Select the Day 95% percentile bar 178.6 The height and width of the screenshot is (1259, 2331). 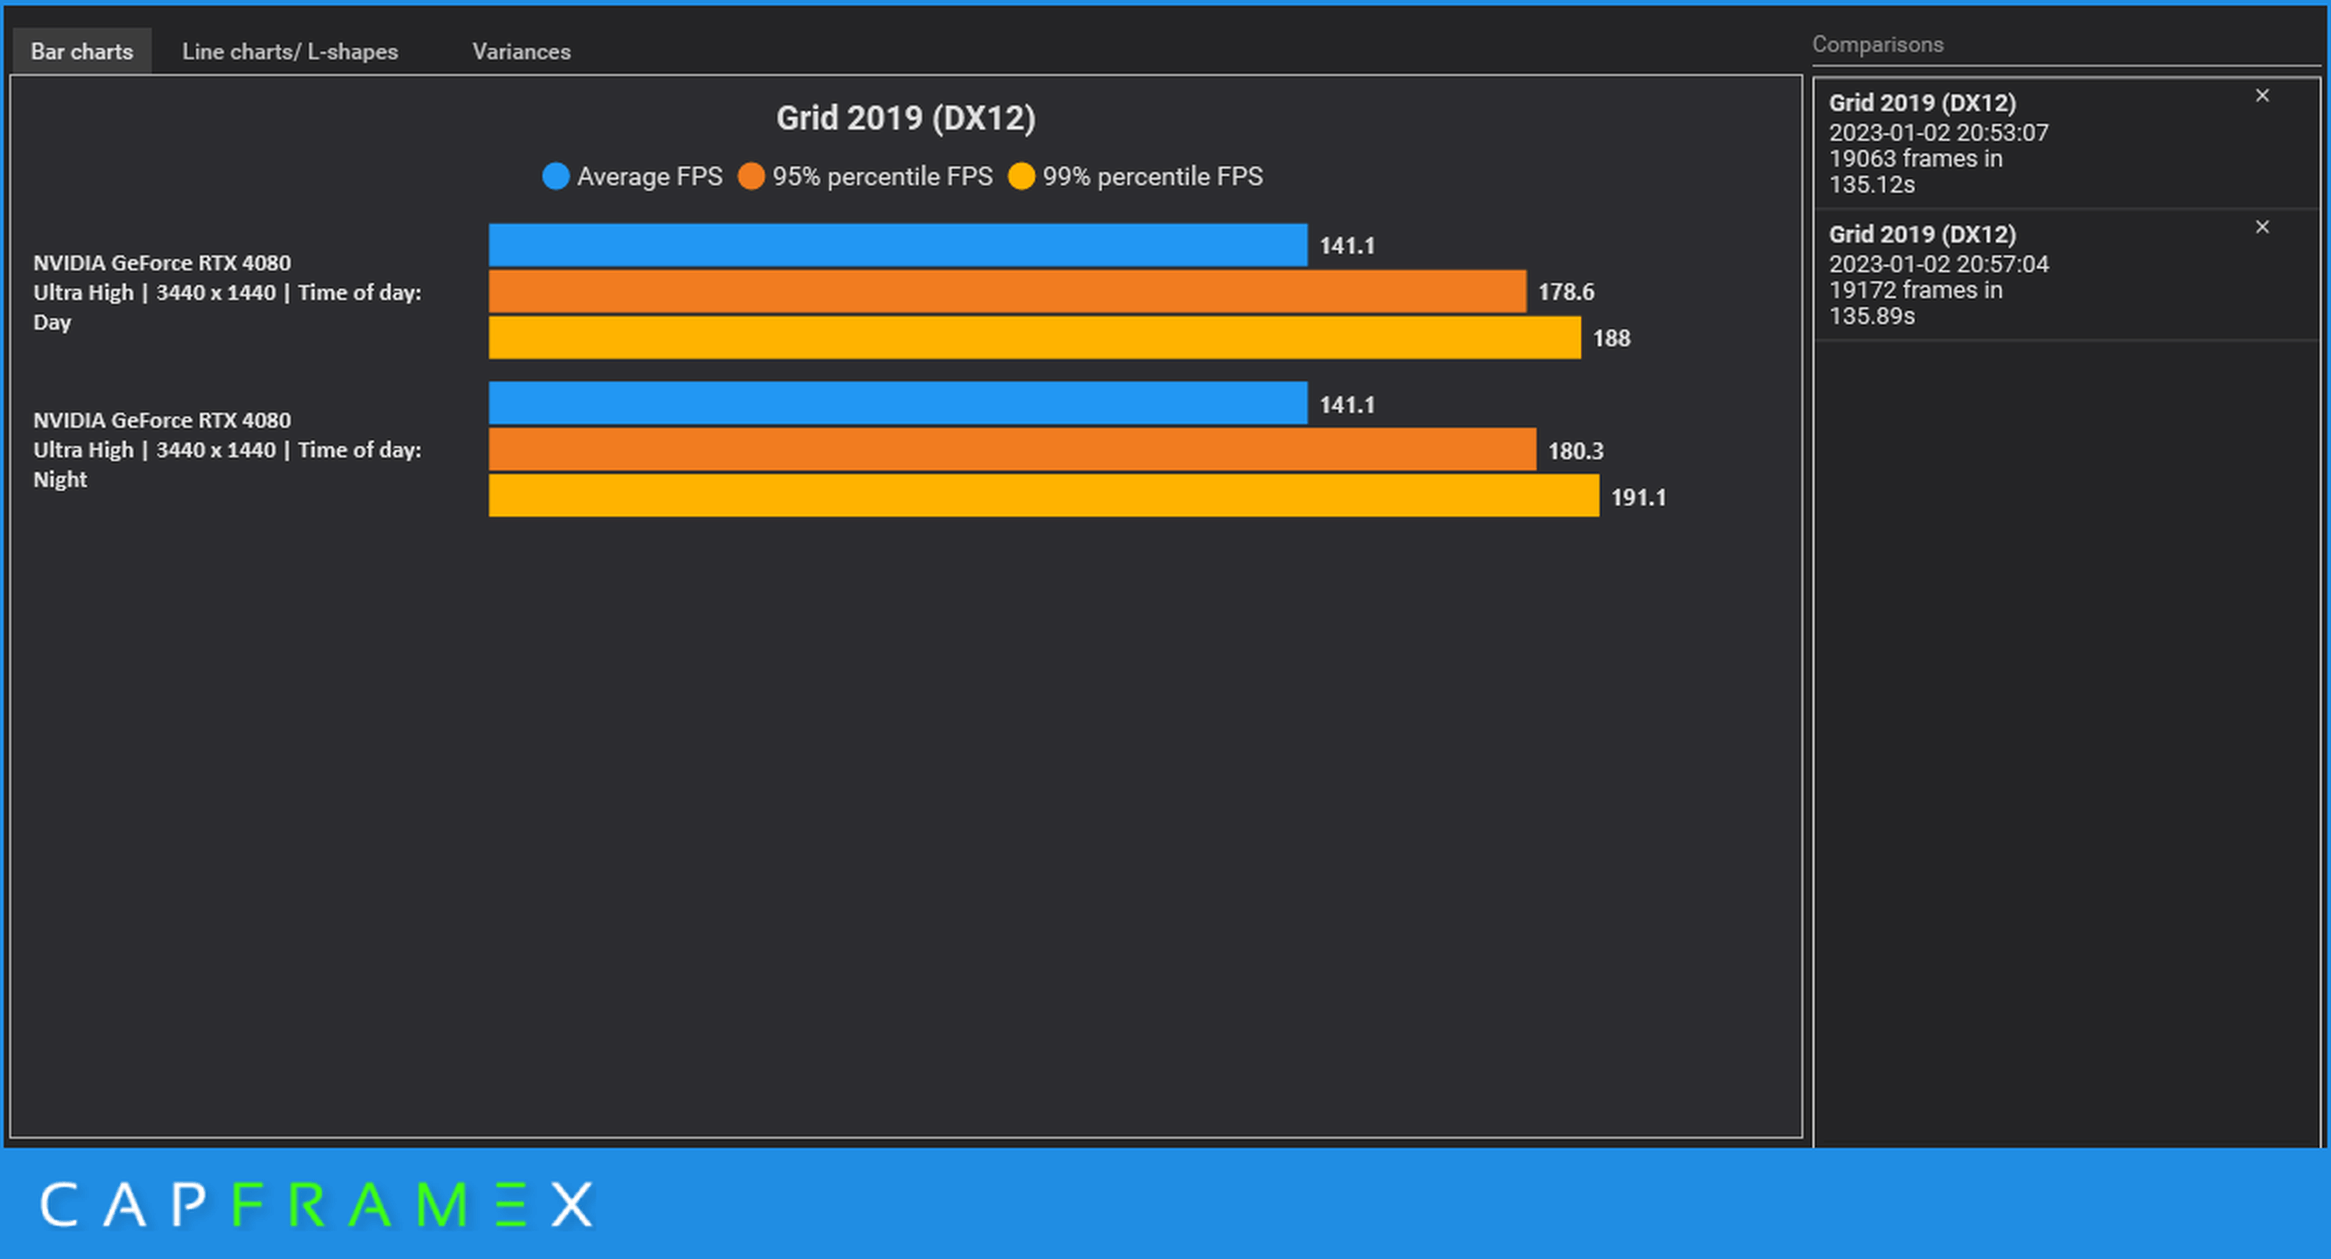(1007, 291)
